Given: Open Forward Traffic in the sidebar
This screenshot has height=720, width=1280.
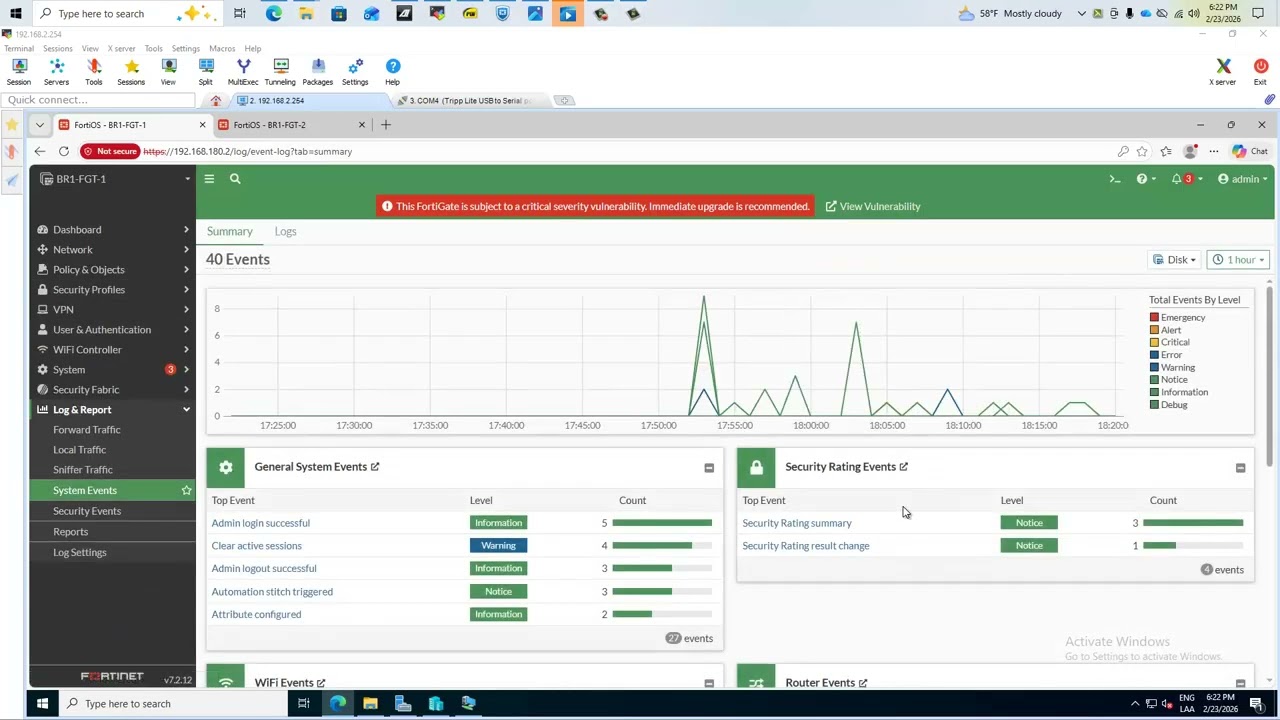Looking at the screenshot, I should point(87,430).
